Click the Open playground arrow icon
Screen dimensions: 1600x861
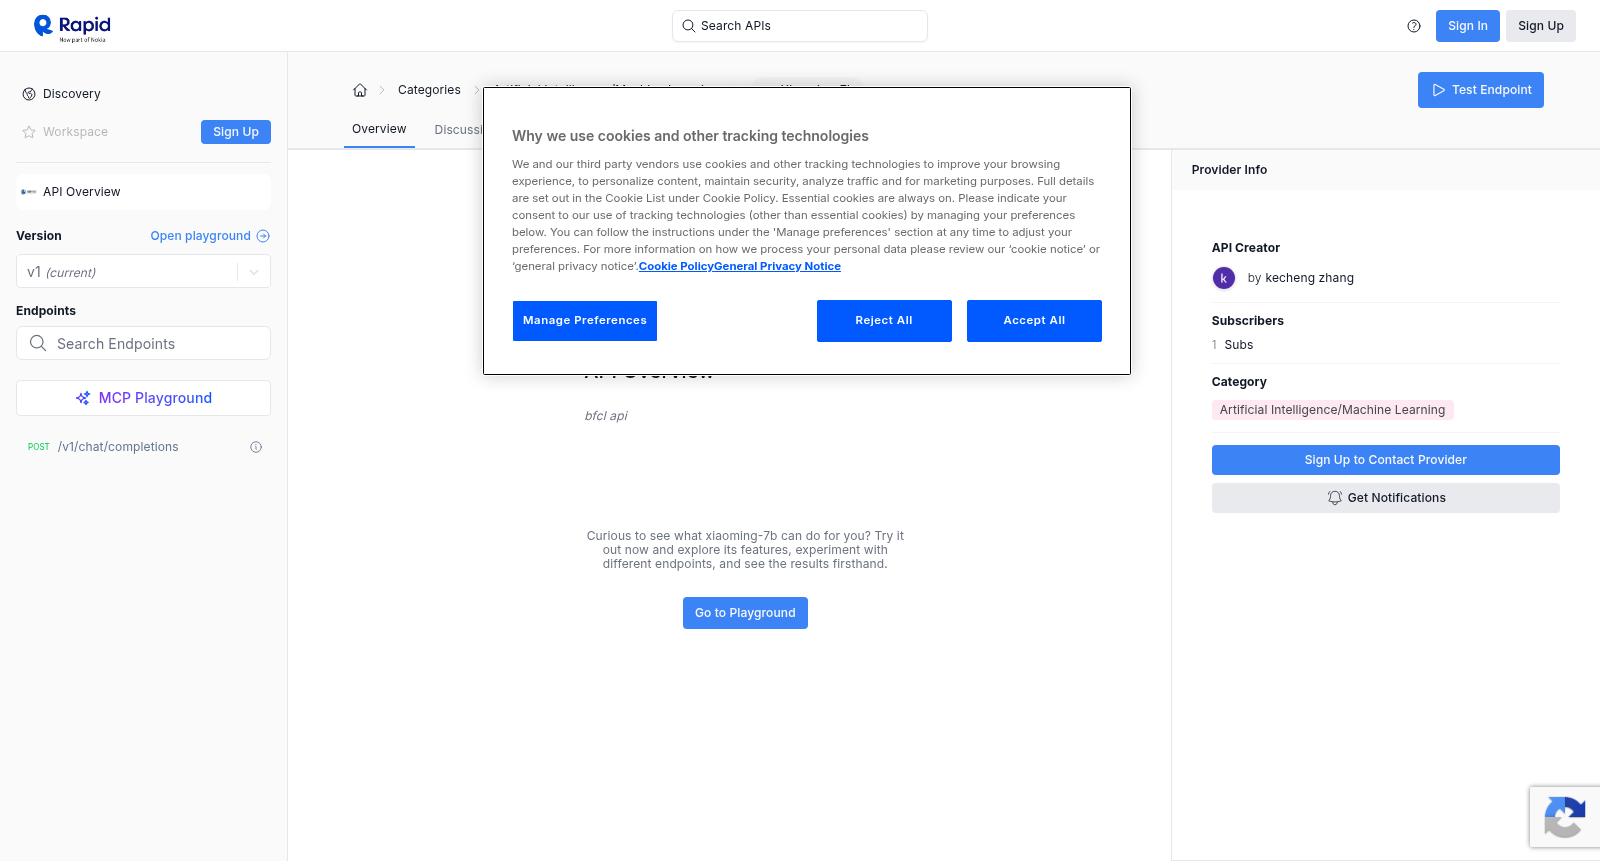coord(263,236)
